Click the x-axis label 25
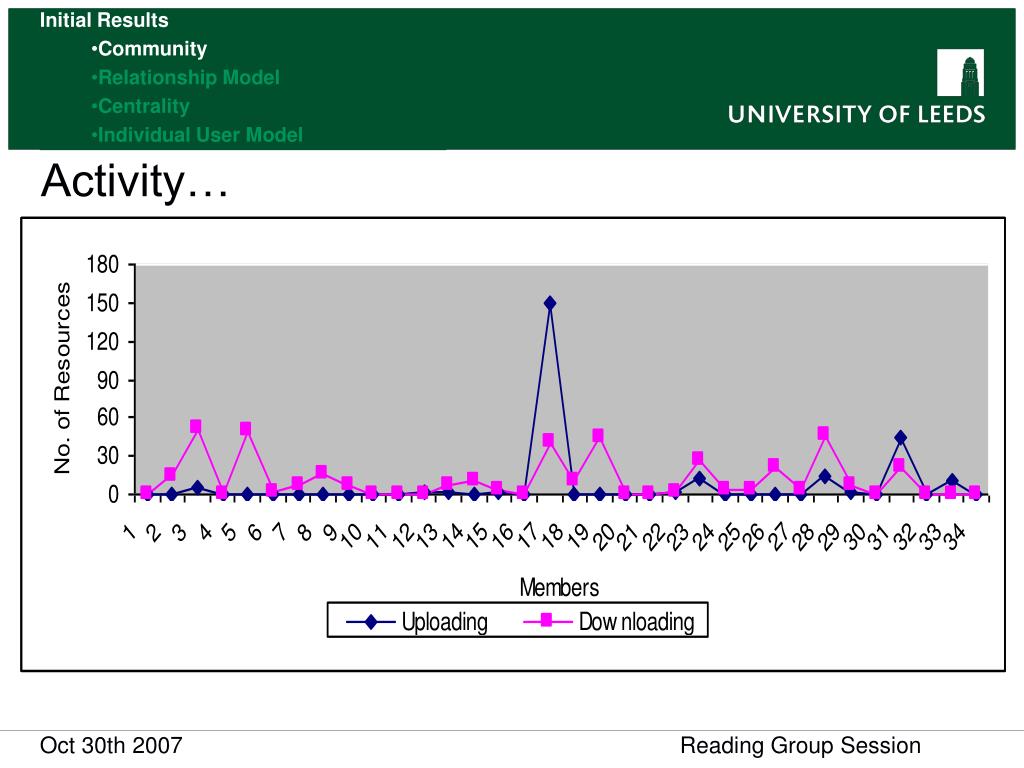 (x=728, y=537)
